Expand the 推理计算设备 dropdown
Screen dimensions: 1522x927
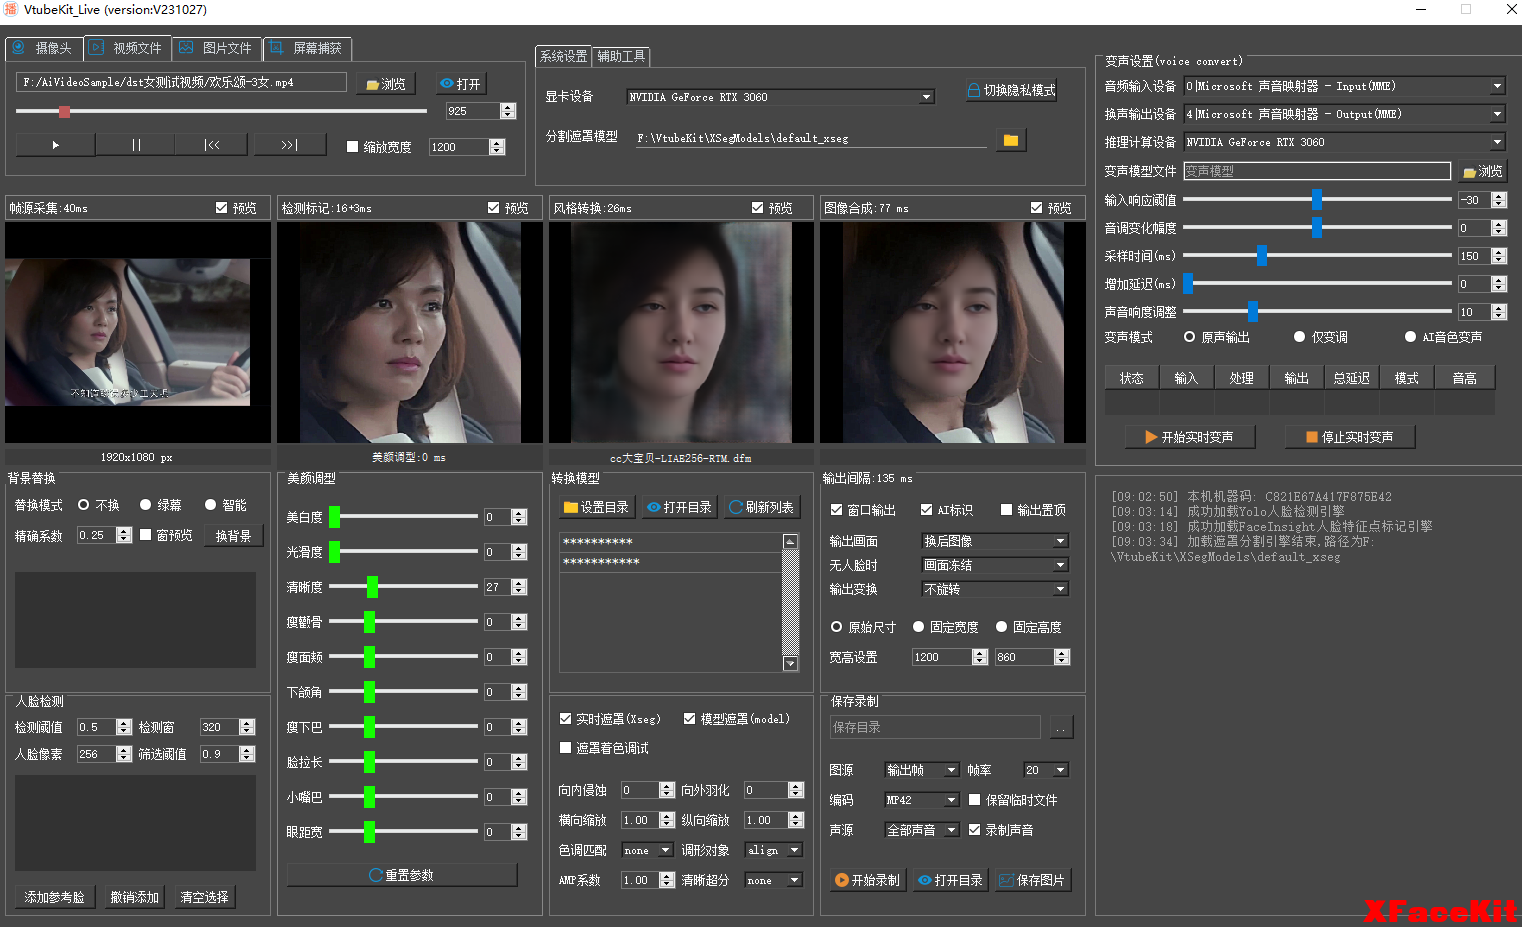coord(1345,142)
